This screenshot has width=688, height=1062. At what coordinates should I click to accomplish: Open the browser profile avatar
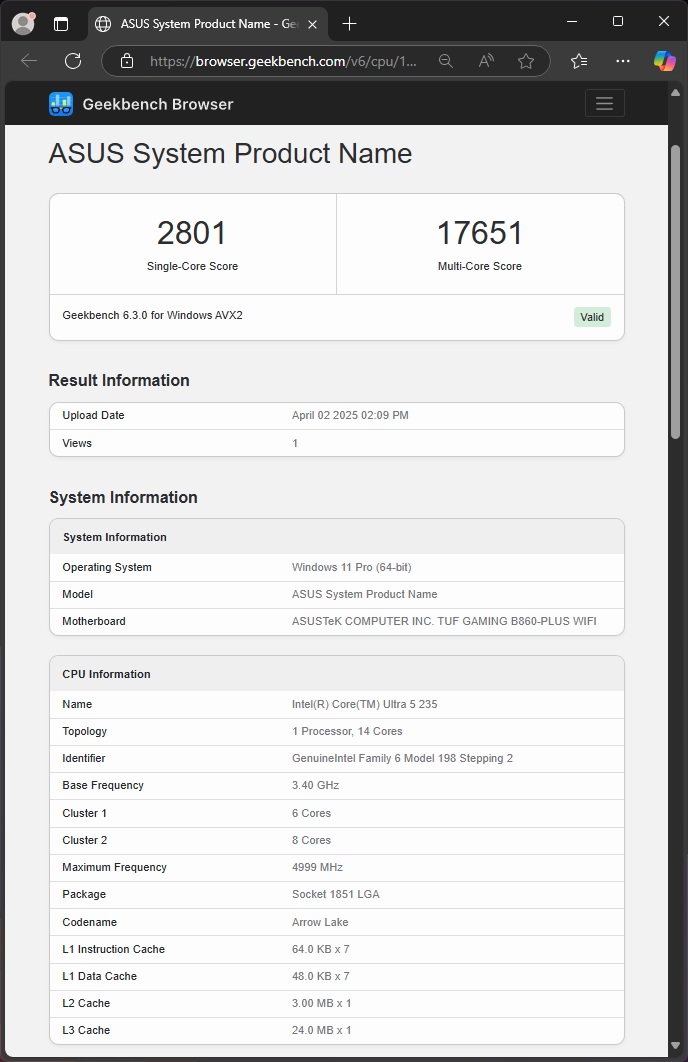tap(24, 24)
